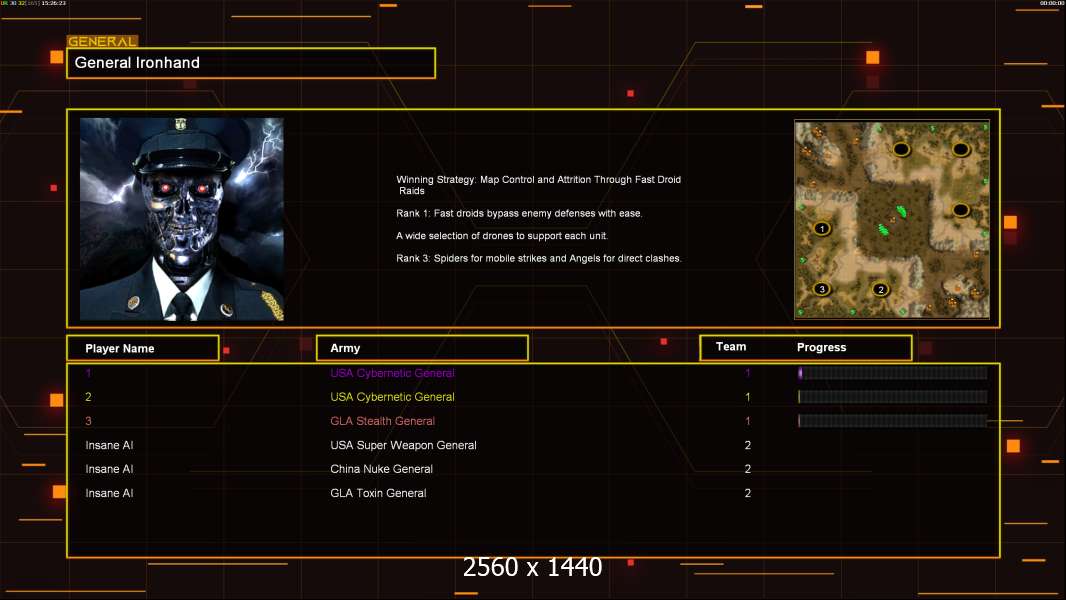Click the yellow USA Cybernetic General army entry
This screenshot has height=600, width=1066.
tap(392, 397)
